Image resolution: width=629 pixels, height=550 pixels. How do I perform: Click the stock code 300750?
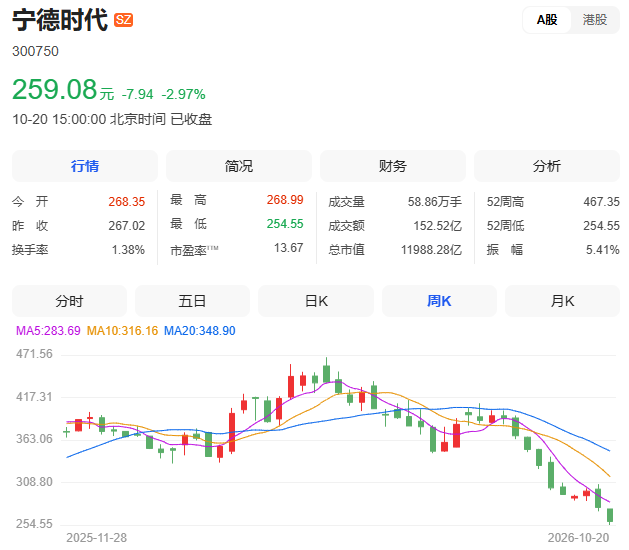pyautogui.click(x=35, y=51)
